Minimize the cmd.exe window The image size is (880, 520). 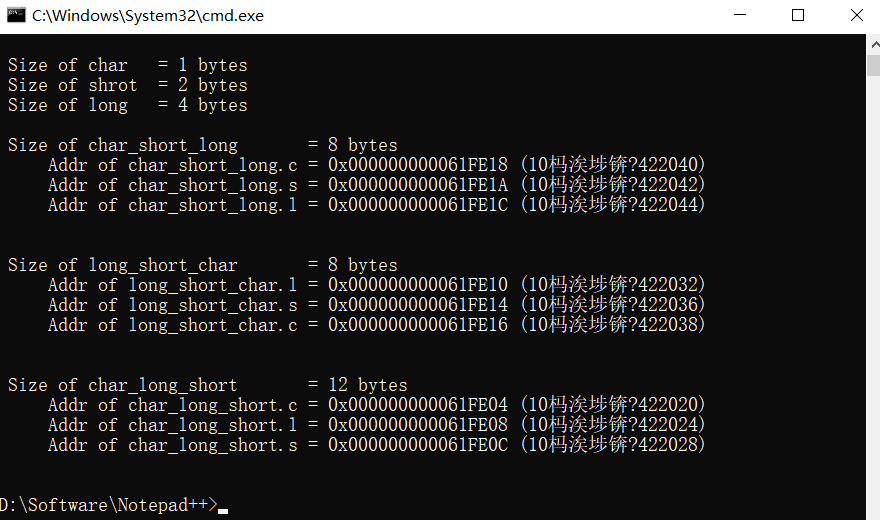click(740, 15)
